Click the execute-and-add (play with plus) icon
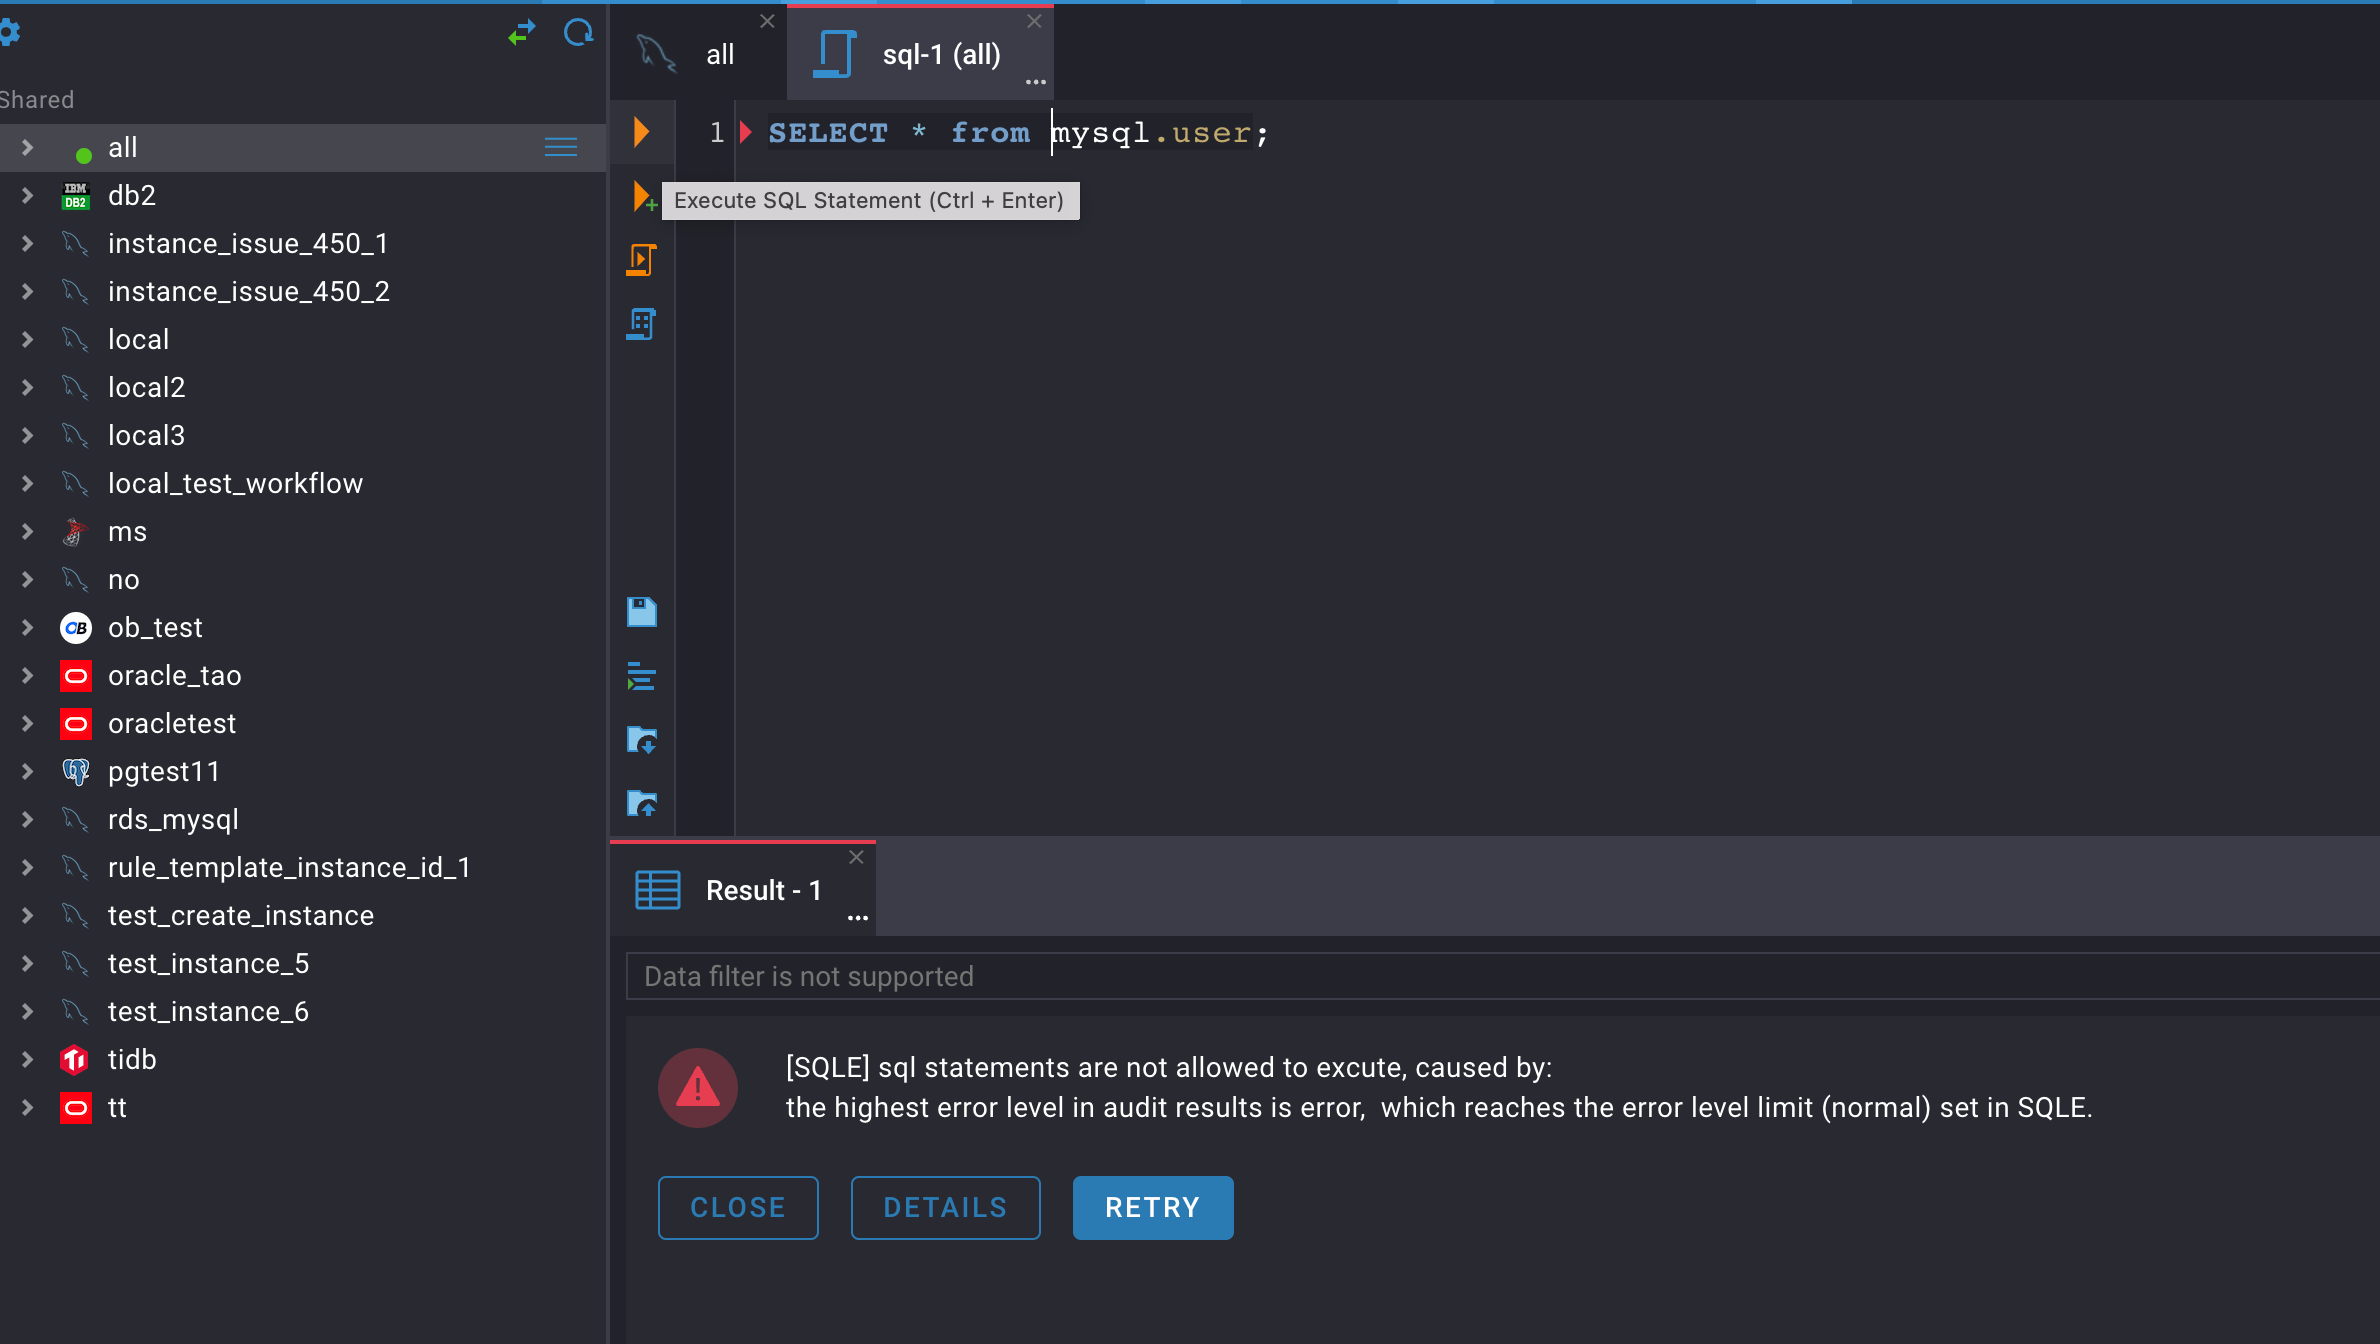 [x=642, y=196]
